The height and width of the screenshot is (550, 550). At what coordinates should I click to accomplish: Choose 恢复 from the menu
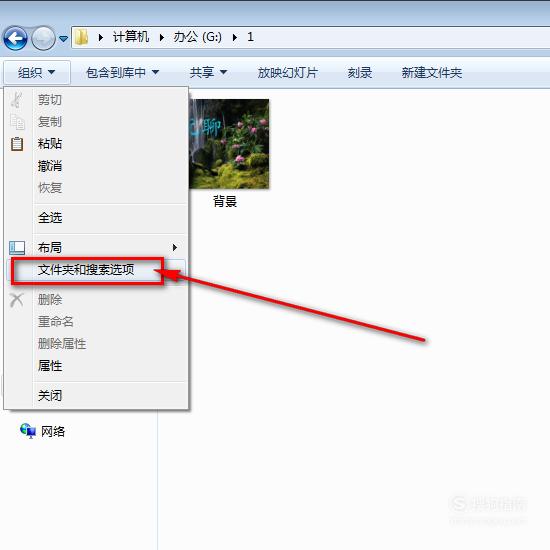pos(96,188)
